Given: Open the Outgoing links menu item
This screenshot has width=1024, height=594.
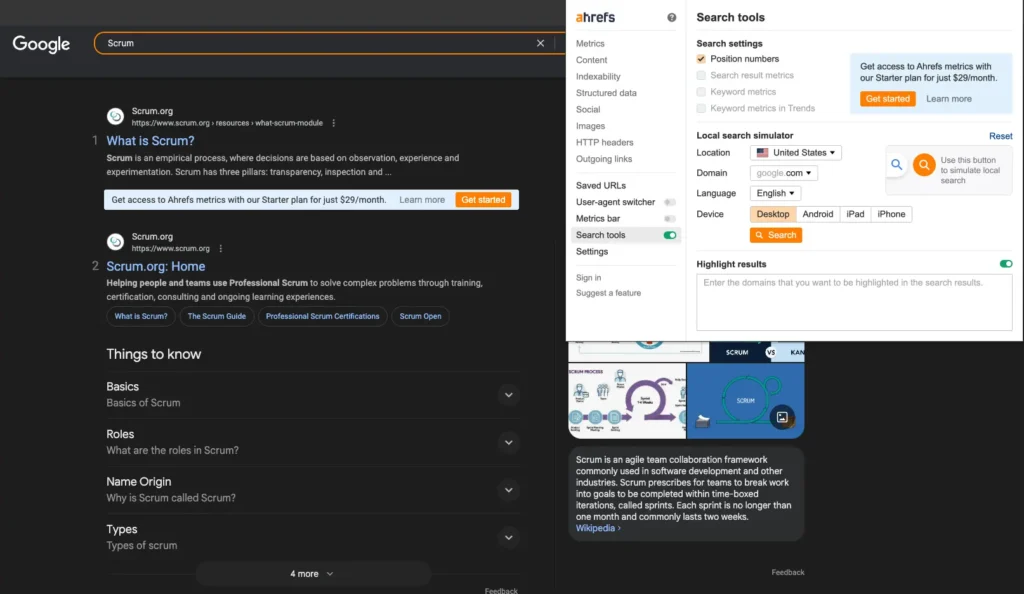Looking at the screenshot, I should tap(604, 159).
